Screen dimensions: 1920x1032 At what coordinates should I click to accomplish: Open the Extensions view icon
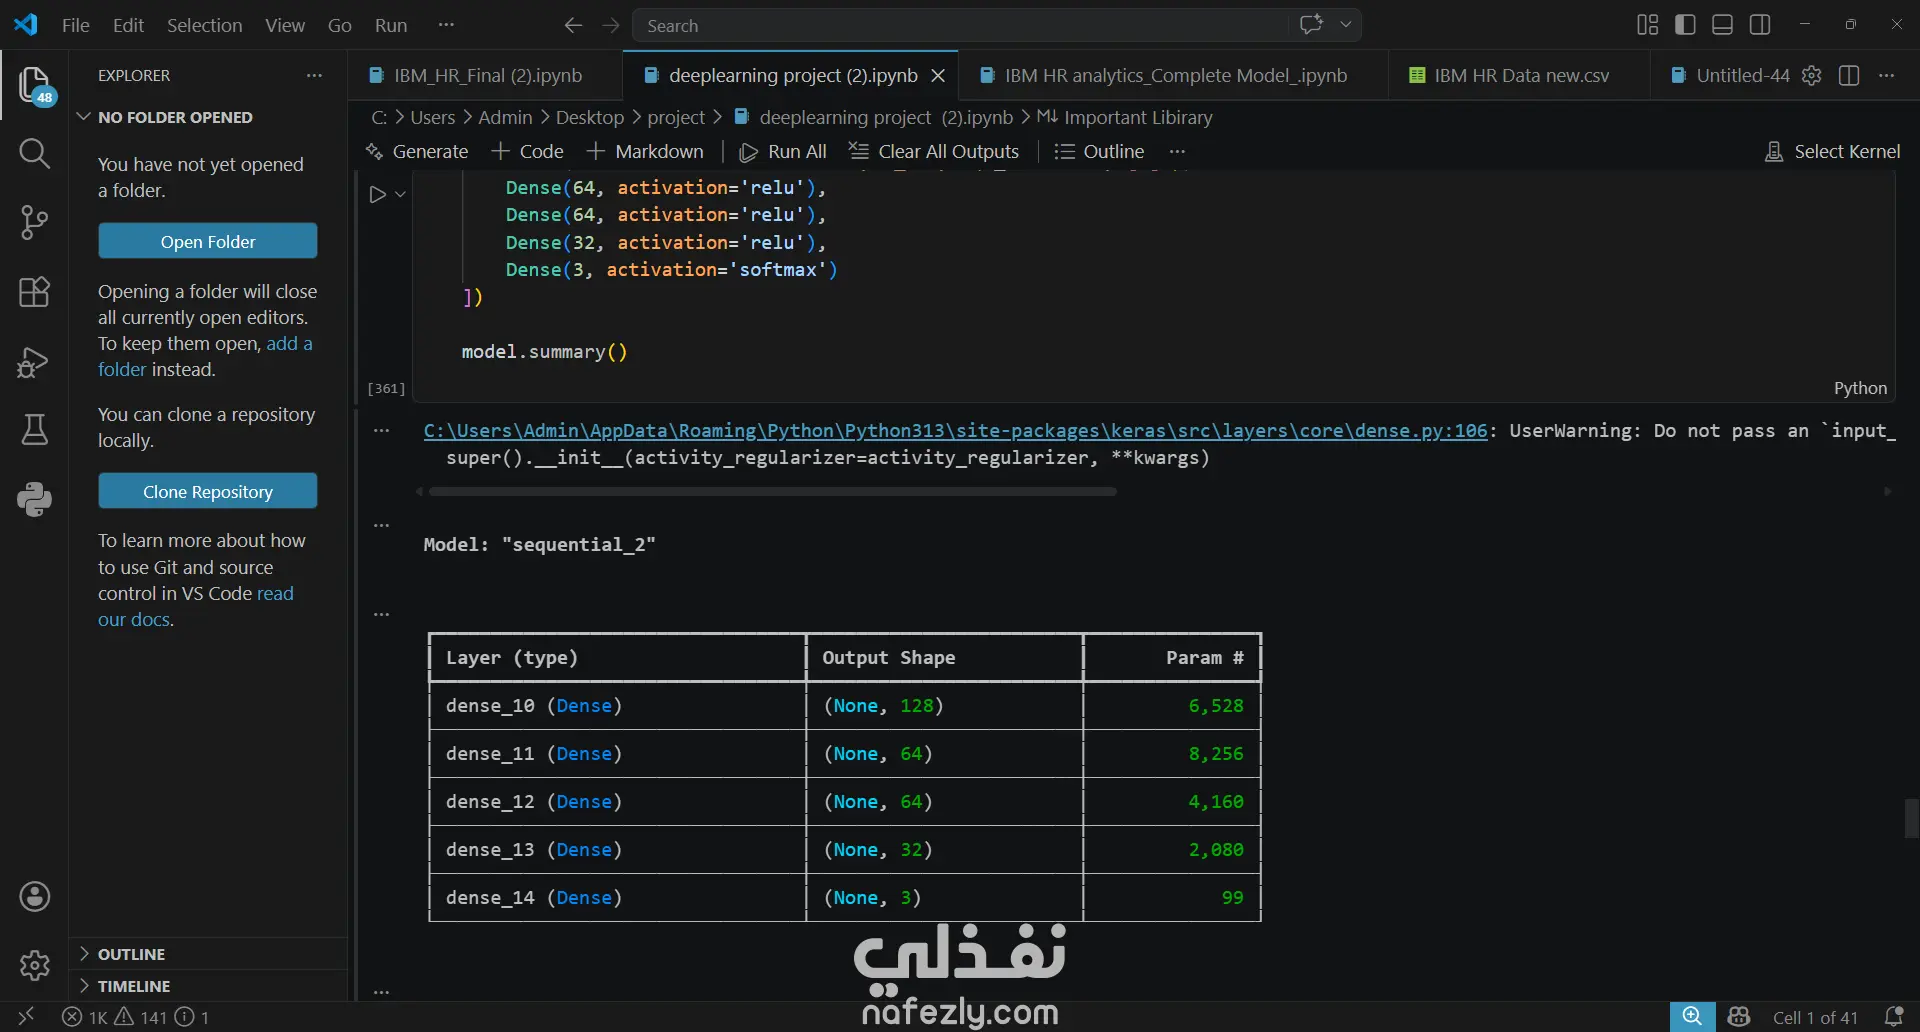point(35,292)
